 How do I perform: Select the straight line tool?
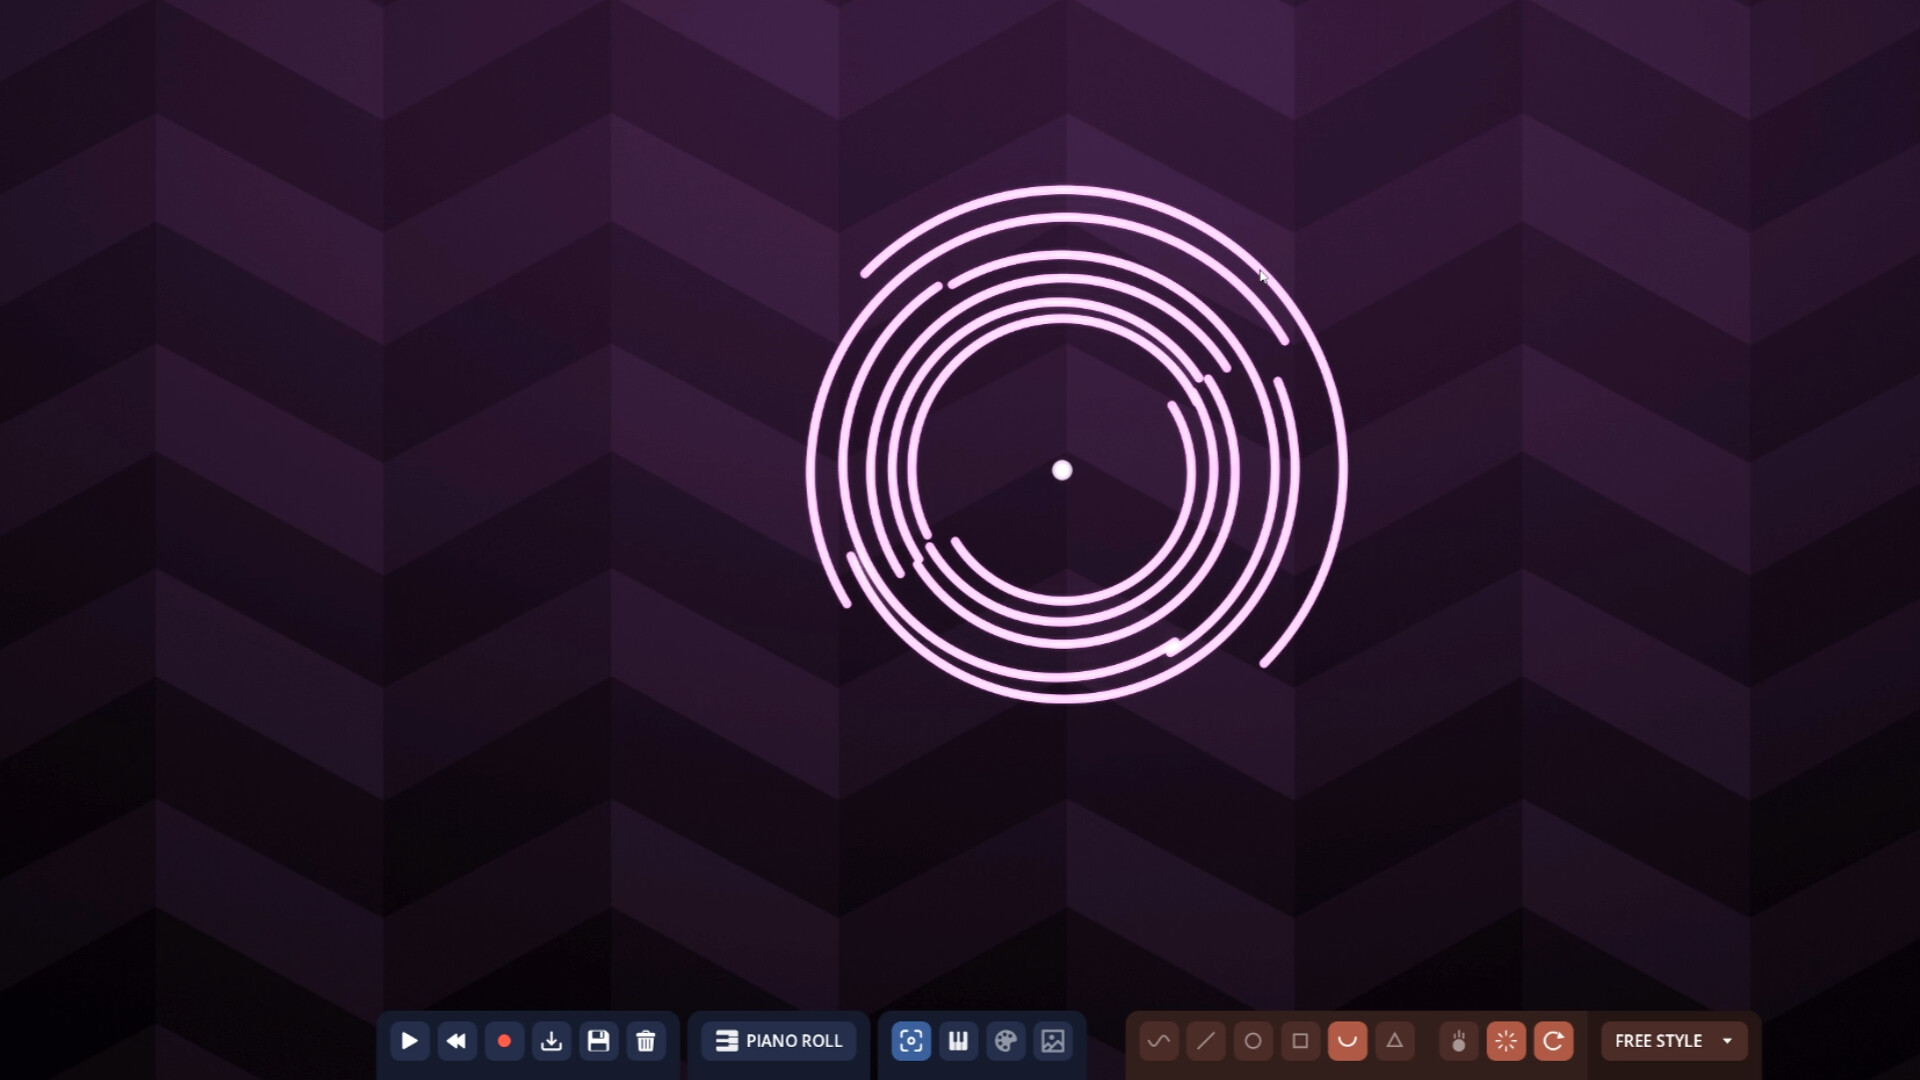(1206, 1041)
